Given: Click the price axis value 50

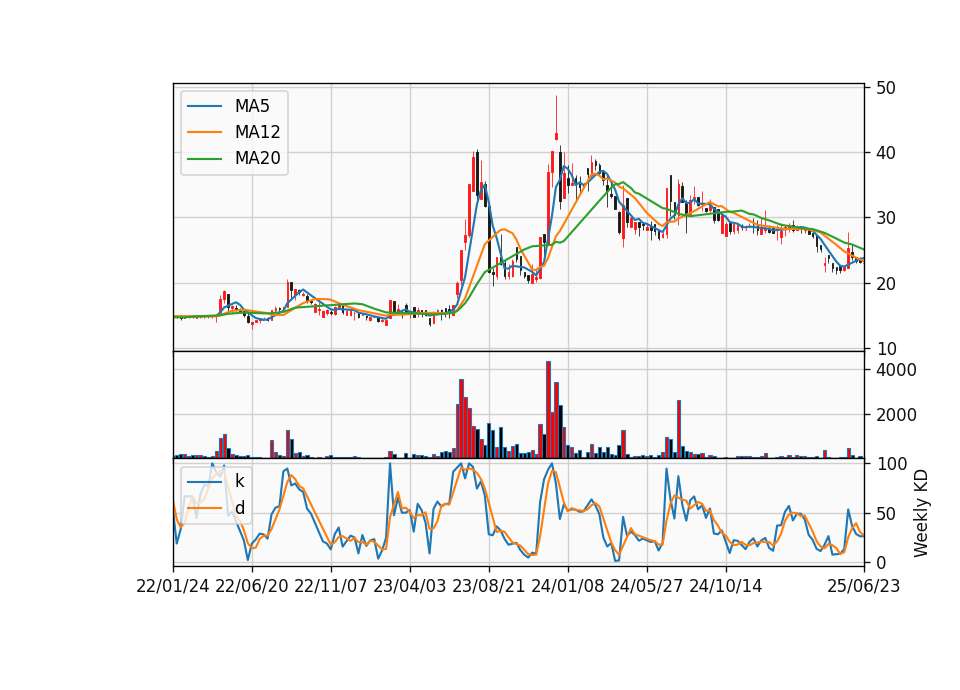Looking at the screenshot, I should tap(885, 88).
